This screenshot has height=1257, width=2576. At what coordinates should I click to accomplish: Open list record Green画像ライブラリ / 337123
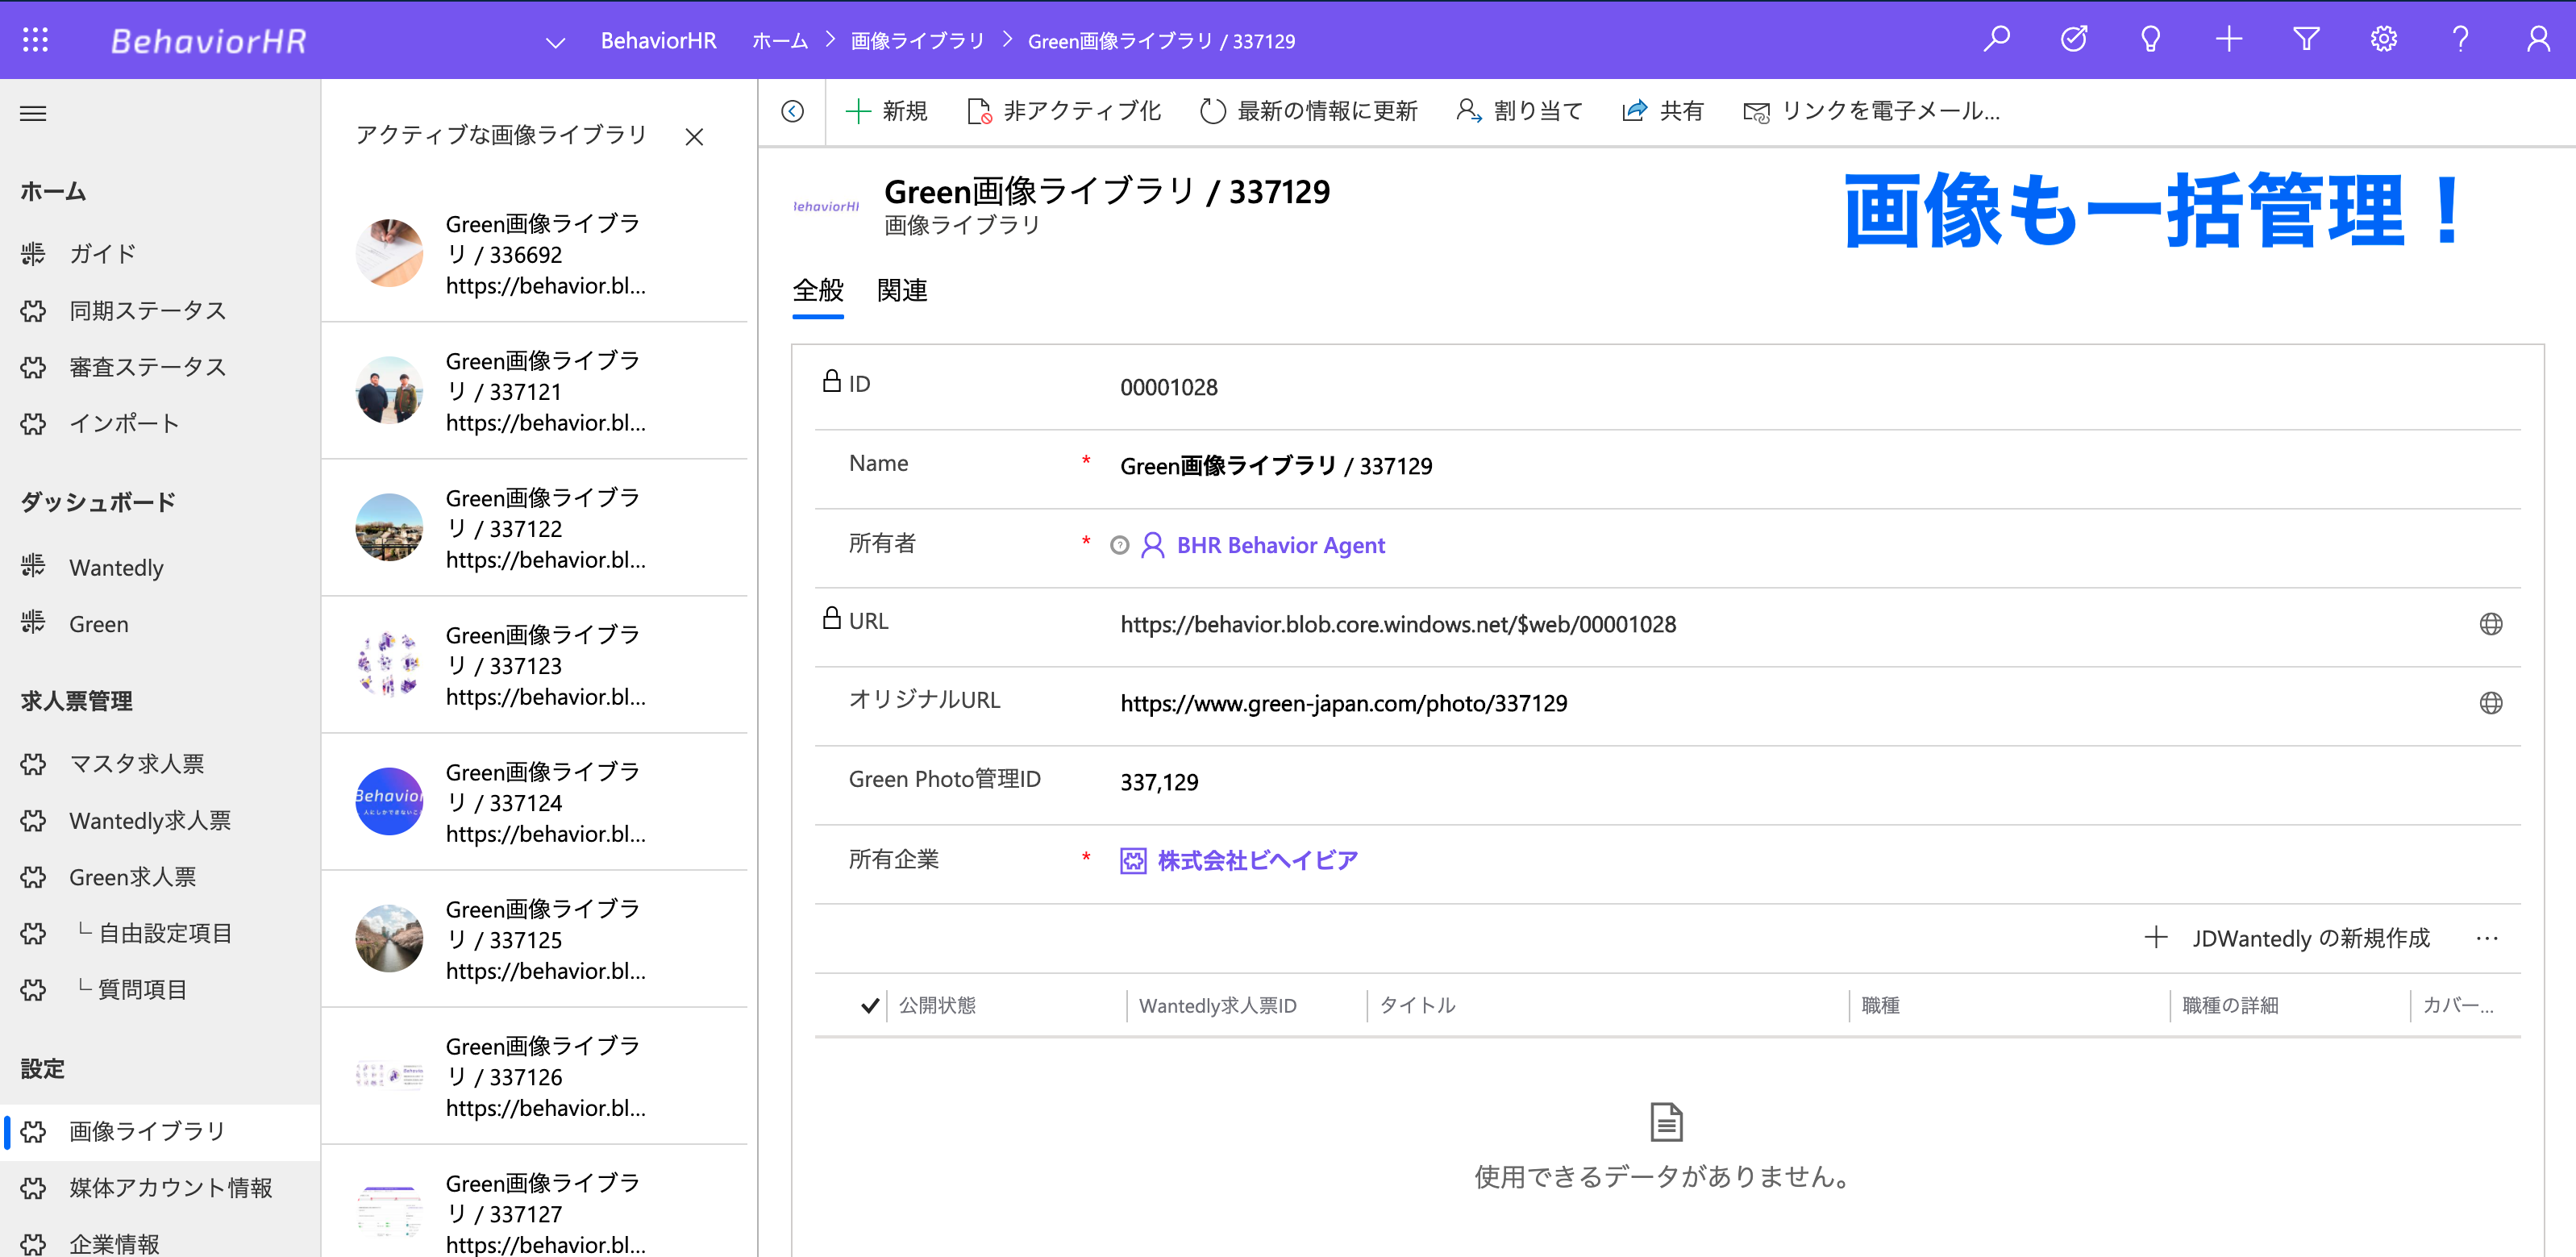point(534,665)
